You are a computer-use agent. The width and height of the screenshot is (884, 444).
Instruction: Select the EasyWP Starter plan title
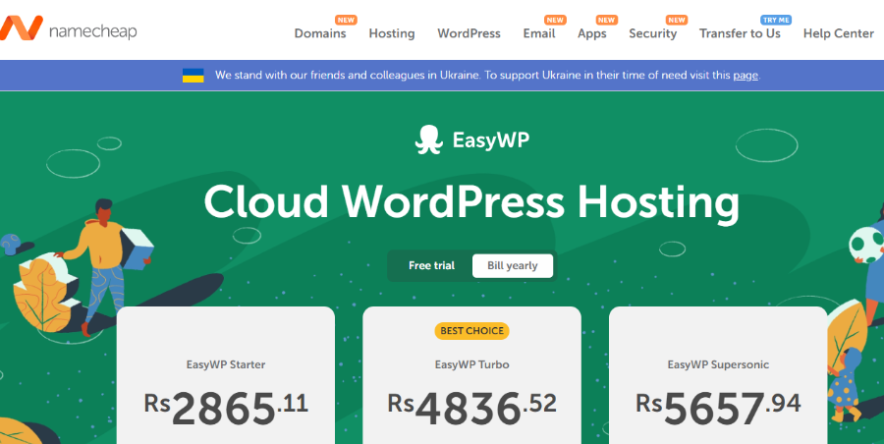226,365
